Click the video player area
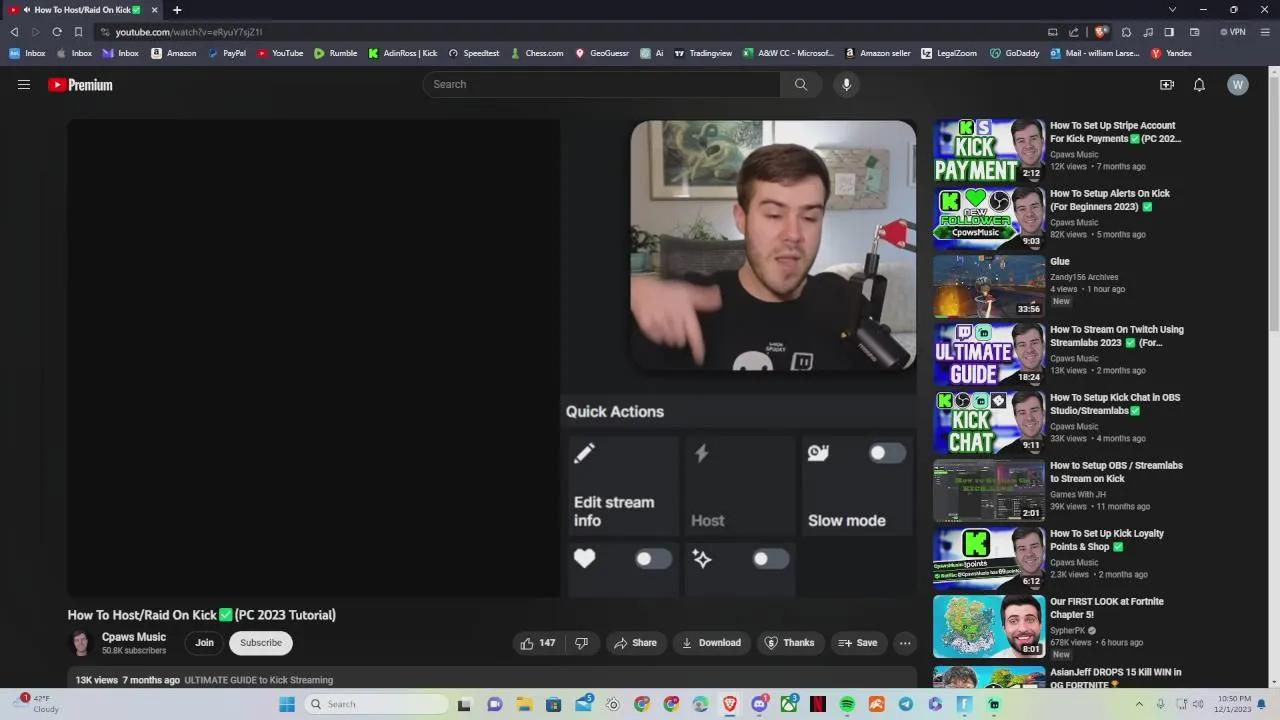This screenshot has height=720, width=1280. click(x=492, y=358)
